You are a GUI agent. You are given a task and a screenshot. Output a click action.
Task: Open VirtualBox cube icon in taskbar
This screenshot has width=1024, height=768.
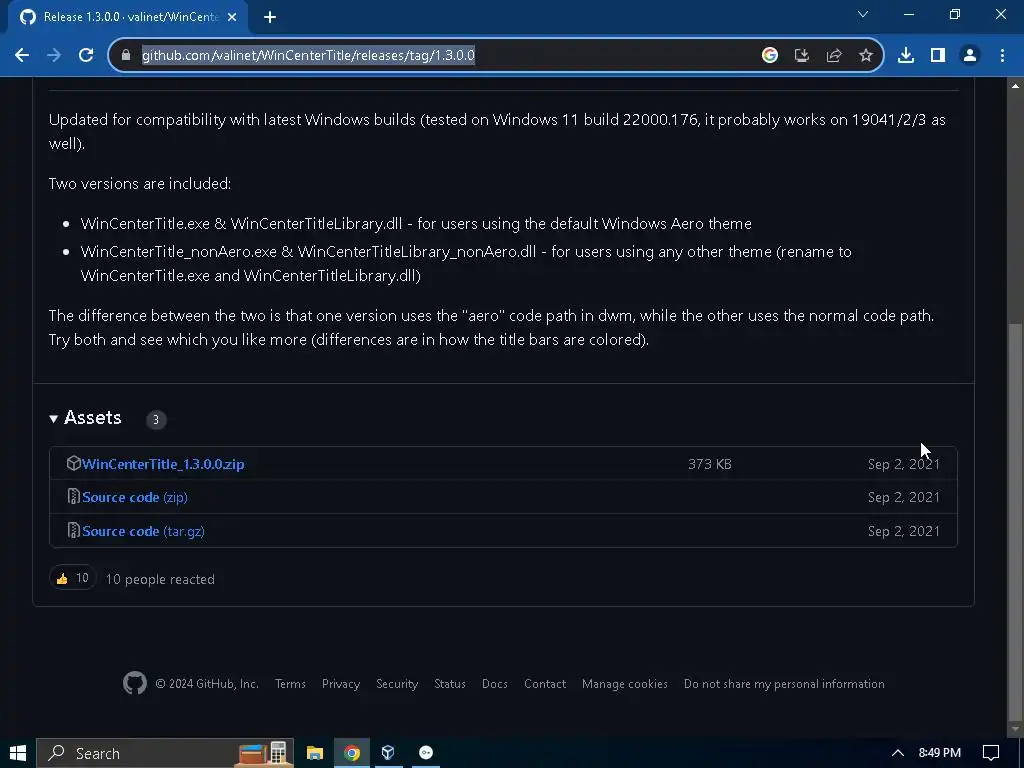tap(389, 753)
